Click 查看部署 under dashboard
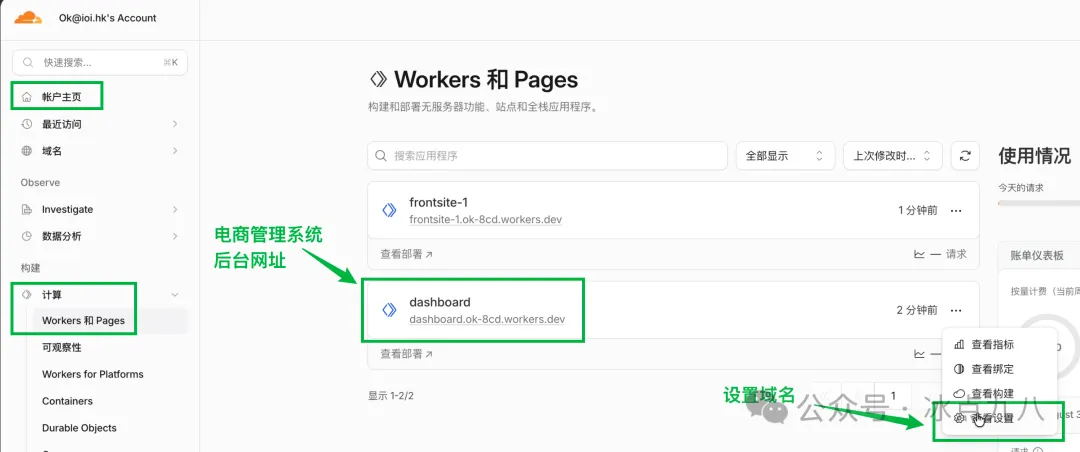Screen dimensions: 1080x452 click(x=406, y=354)
